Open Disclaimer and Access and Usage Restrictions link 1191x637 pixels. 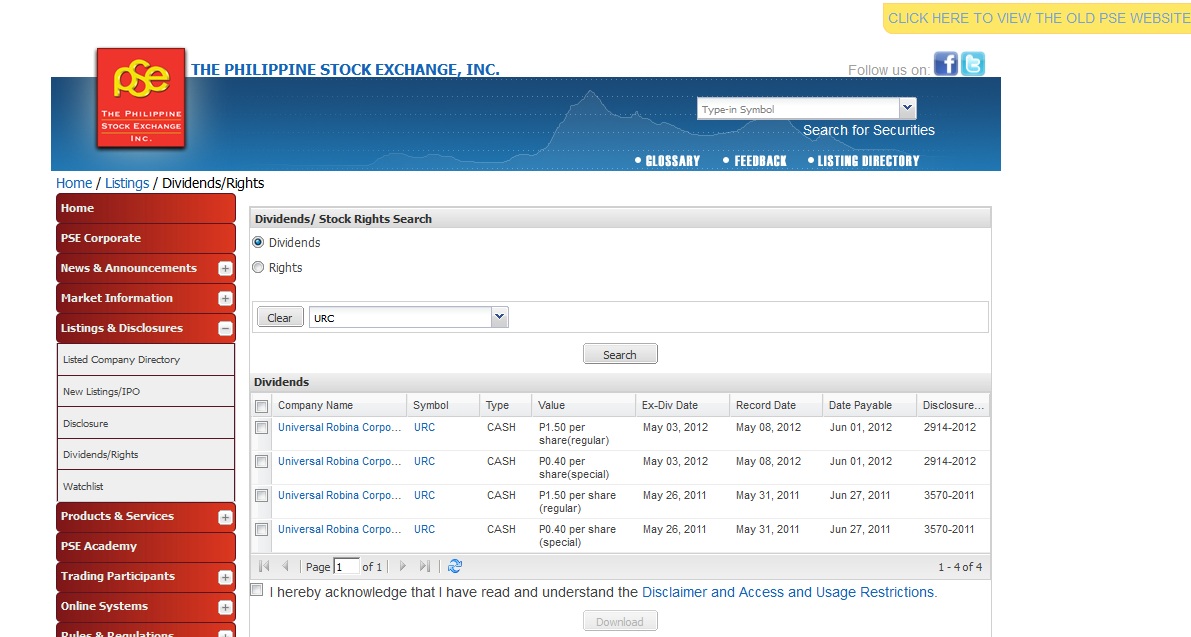click(789, 592)
